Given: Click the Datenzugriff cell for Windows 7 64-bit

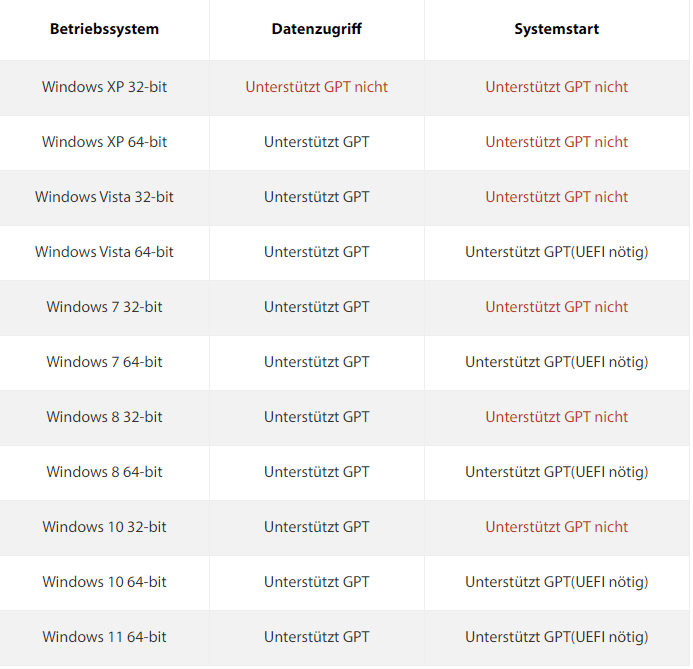Looking at the screenshot, I should click(x=316, y=362).
